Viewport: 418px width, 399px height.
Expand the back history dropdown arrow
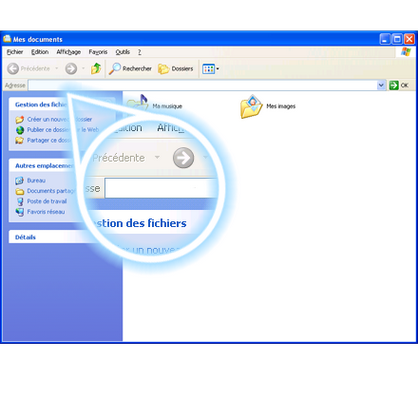(57, 69)
